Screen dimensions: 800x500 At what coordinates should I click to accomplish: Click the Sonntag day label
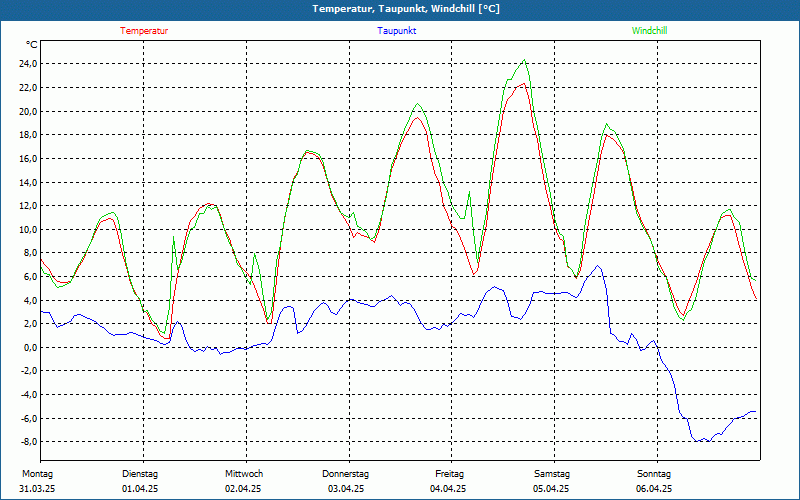click(x=654, y=474)
